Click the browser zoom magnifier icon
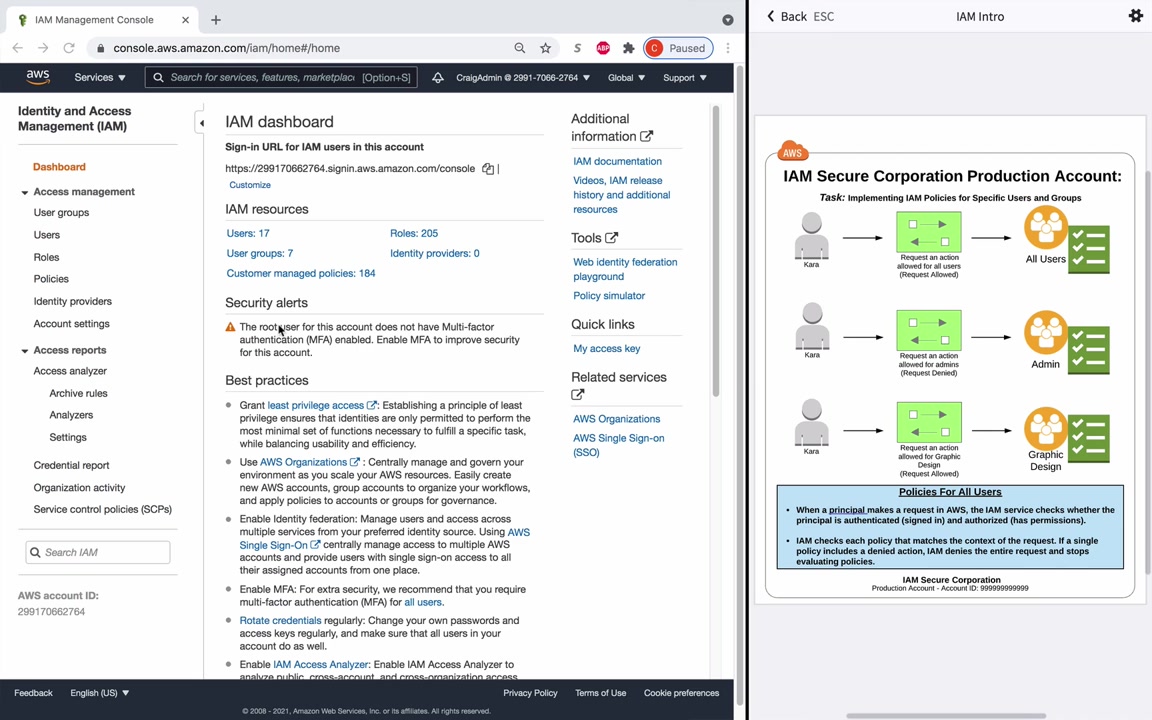1152x720 pixels. point(519,48)
